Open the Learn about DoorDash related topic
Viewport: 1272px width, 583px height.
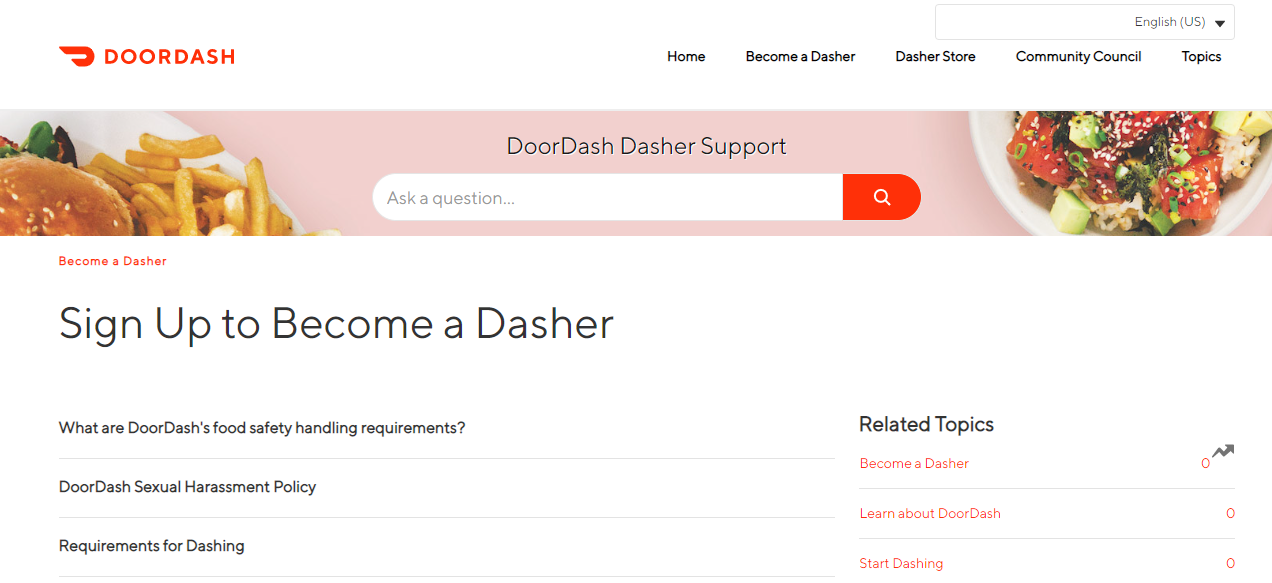coord(930,513)
